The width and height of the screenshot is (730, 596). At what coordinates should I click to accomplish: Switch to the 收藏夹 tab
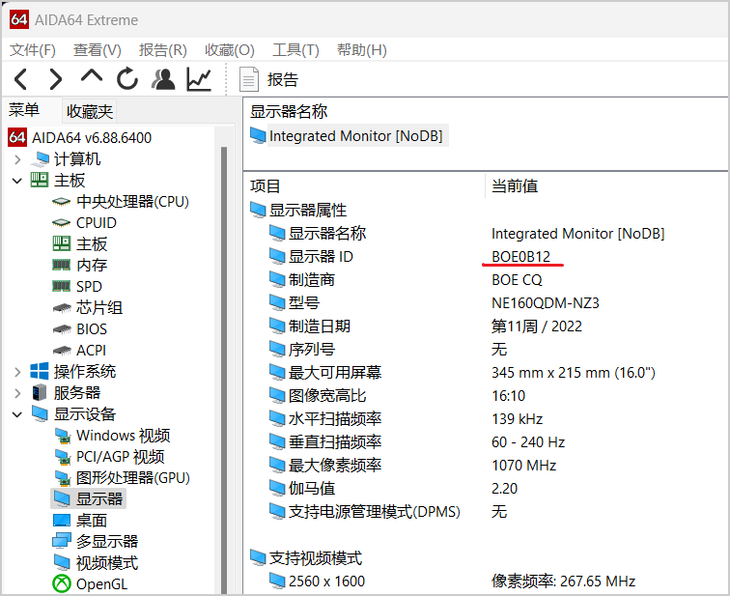(x=89, y=111)
